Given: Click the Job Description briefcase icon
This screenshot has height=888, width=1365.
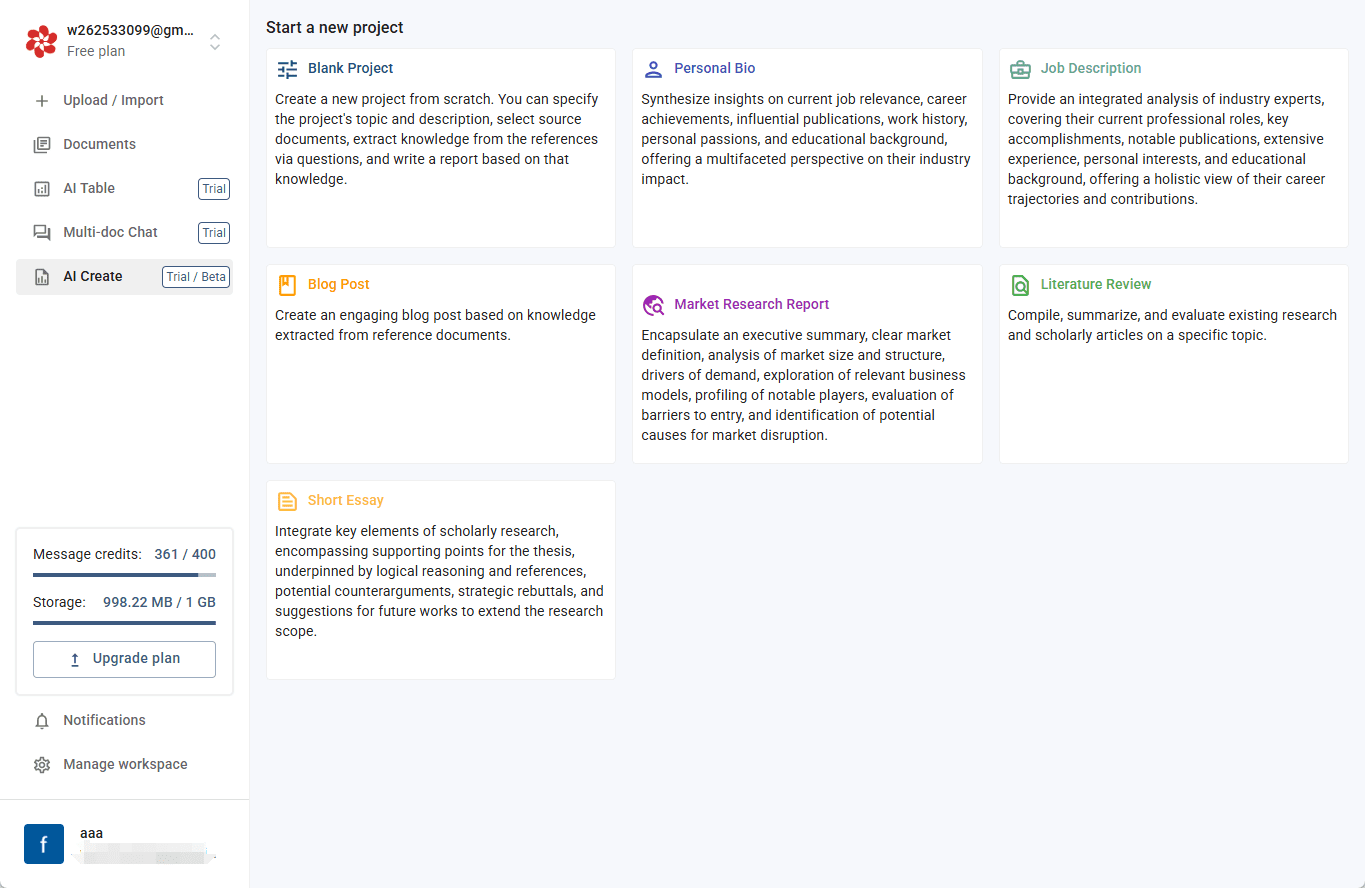Looking at the screenshot, I should tap(1020, 69).
